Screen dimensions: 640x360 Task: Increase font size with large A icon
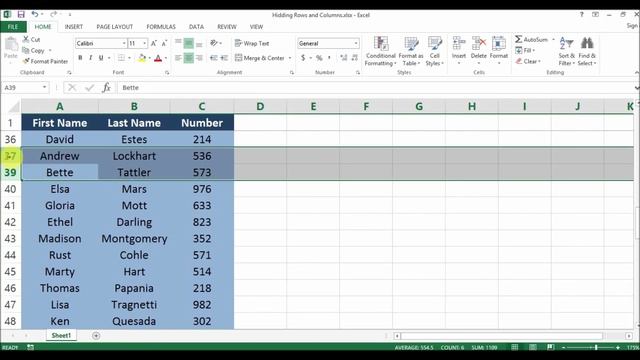pyautogui.click(x=154, y=43)
